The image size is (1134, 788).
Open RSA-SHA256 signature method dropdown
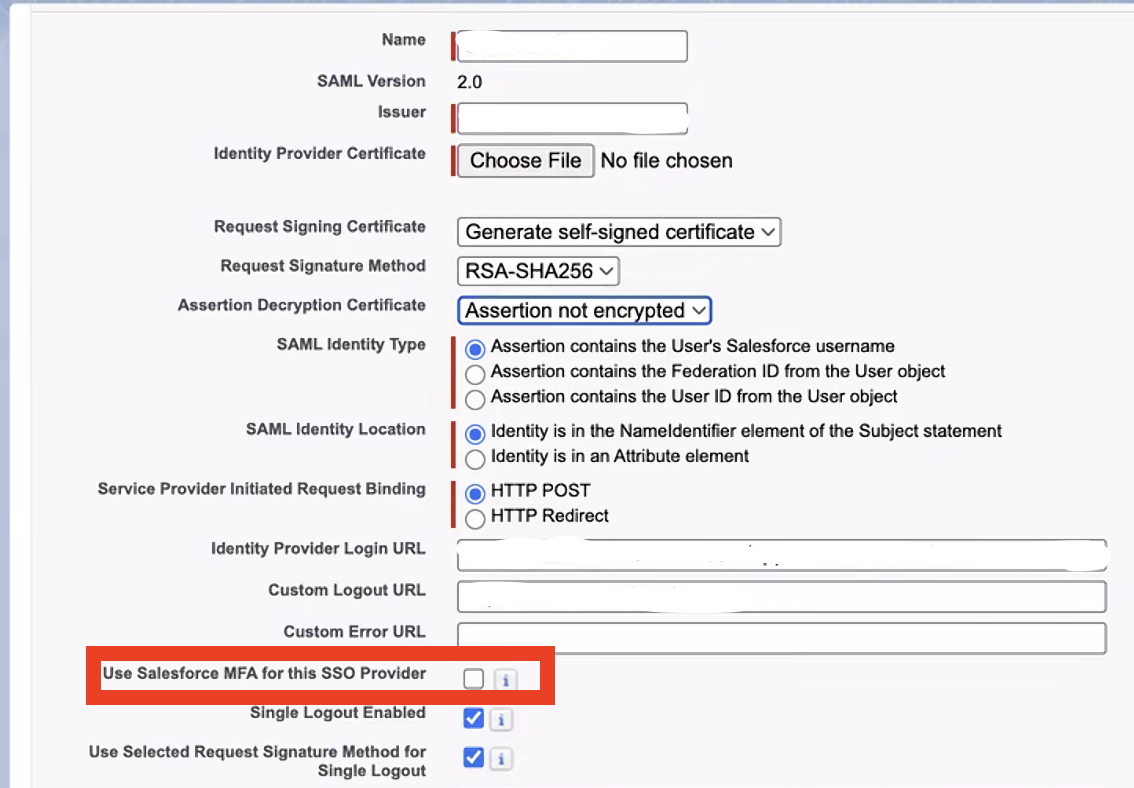click(538, 271)
